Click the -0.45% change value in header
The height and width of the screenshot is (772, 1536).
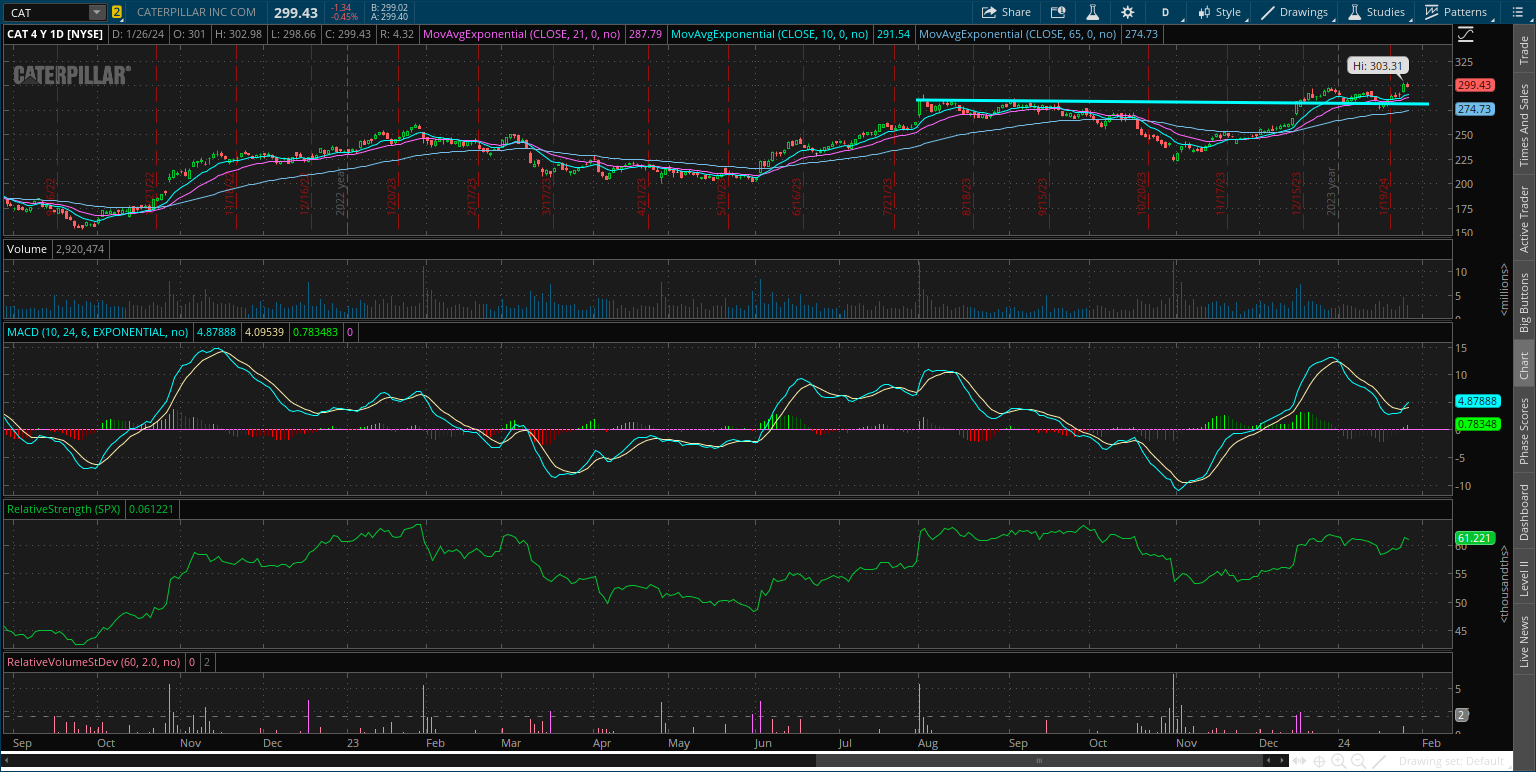pos(345,17)
